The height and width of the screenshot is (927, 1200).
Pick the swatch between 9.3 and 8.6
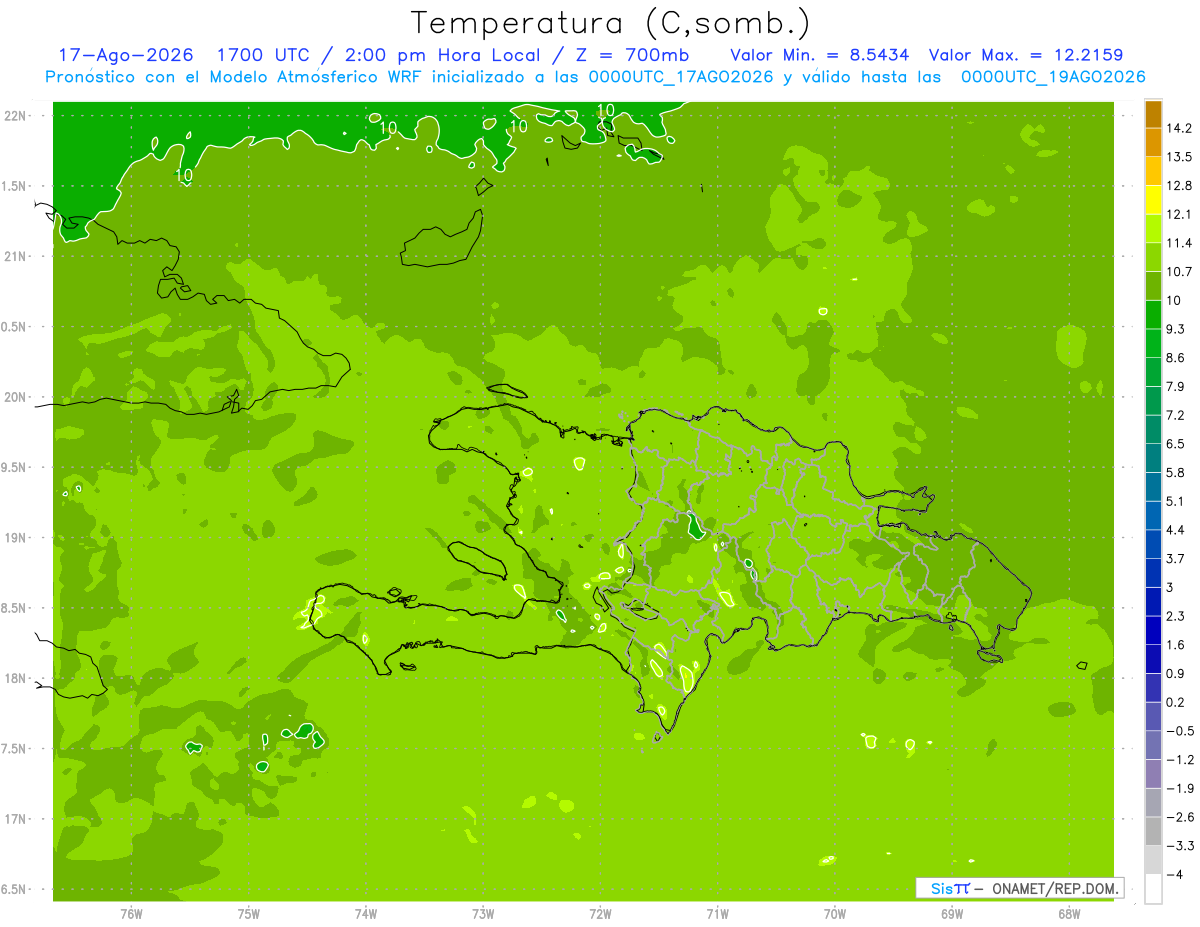(x=1153, y=343)
